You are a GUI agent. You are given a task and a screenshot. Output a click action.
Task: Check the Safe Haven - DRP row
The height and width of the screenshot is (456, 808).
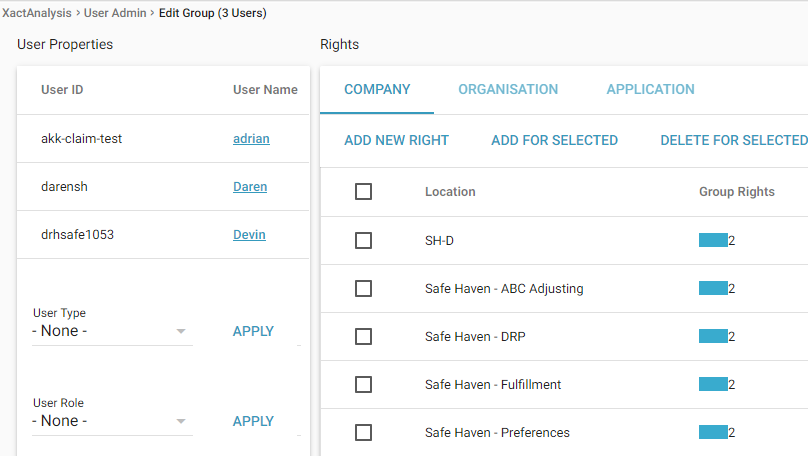point(363,337)
